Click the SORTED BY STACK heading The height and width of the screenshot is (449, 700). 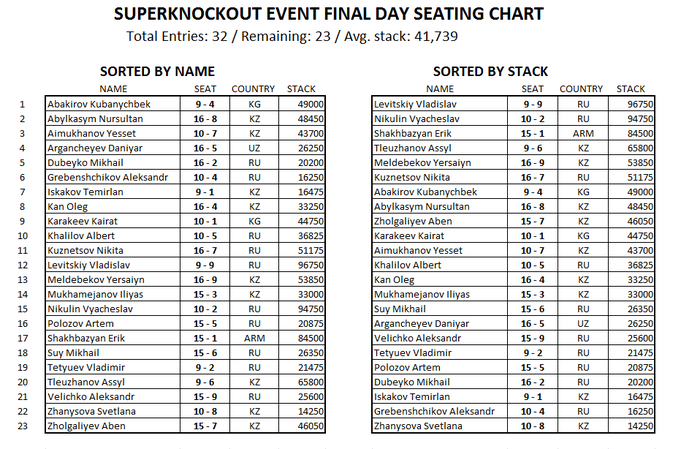tap(490, 71)
